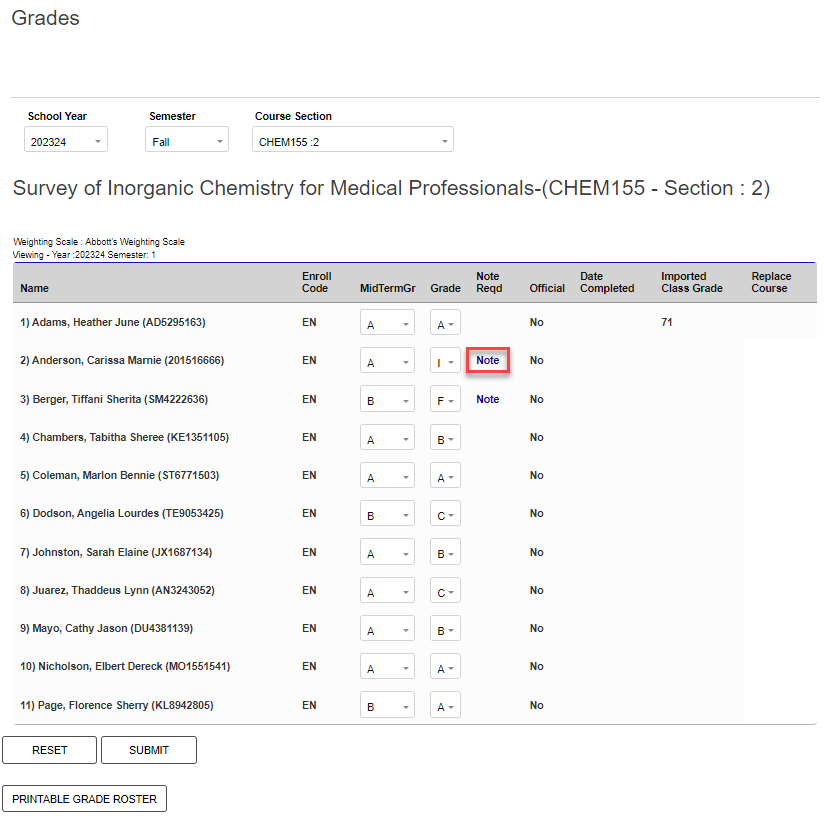The height and width of the screenshot is (820, 828).
Task: Expand the Semester dropdown showing Fall
Action: (x=187, y=141)
